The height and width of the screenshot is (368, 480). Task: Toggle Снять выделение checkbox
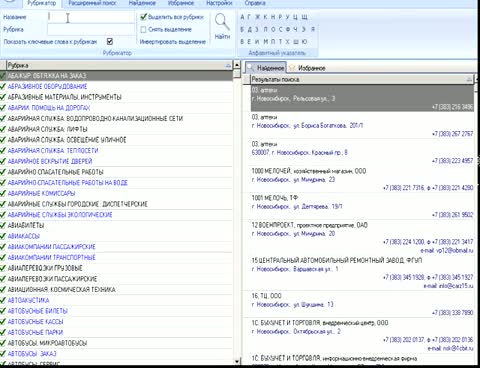pyautogui.click(x=143, y=30)
